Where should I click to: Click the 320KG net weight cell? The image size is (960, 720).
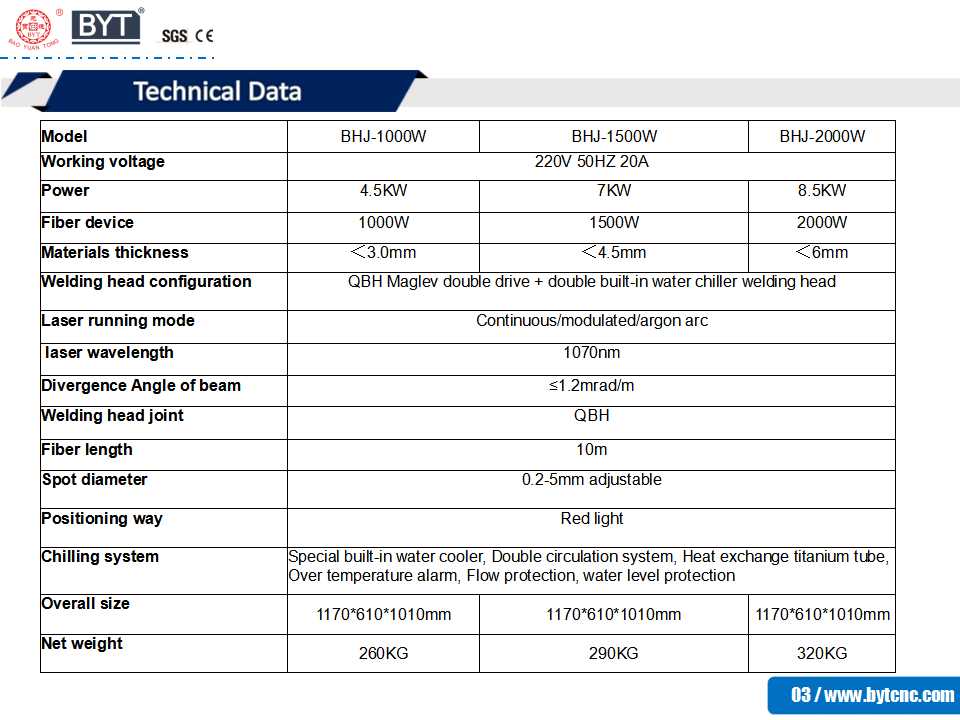pyautogui.click(x=822, y=654)
